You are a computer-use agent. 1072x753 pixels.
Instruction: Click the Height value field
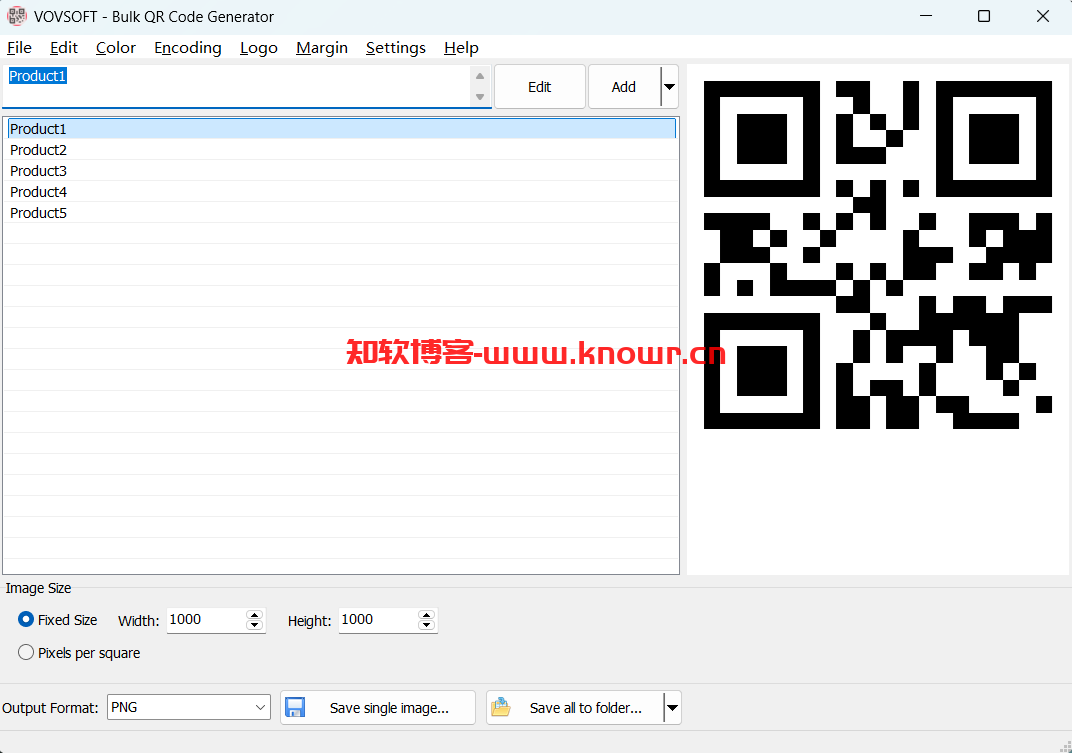click(x=378, y=620)
